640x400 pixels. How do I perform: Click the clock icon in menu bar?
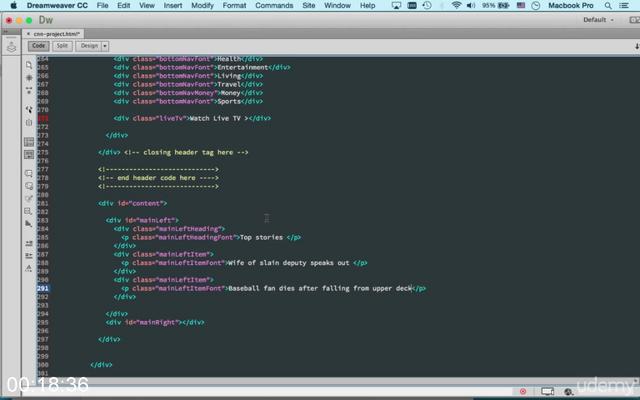pyautogui.click(x=536, y=5)
